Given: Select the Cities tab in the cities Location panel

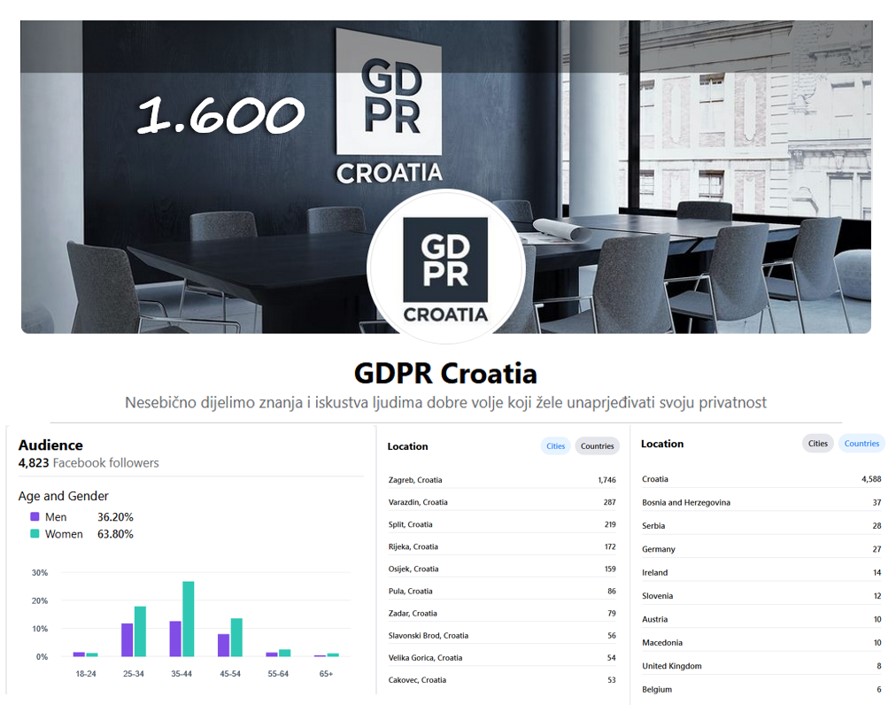Looking at the screenshot, I should [x=555, y=446].
